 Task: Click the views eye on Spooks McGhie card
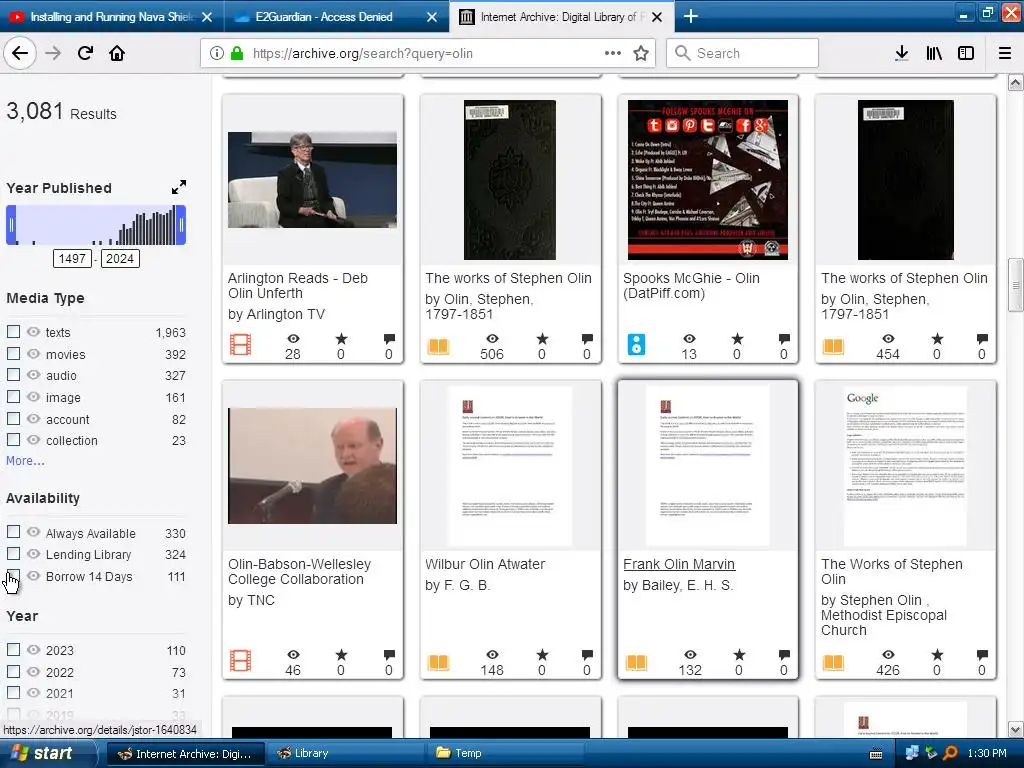pyautogui.click(x=689, y=338)
